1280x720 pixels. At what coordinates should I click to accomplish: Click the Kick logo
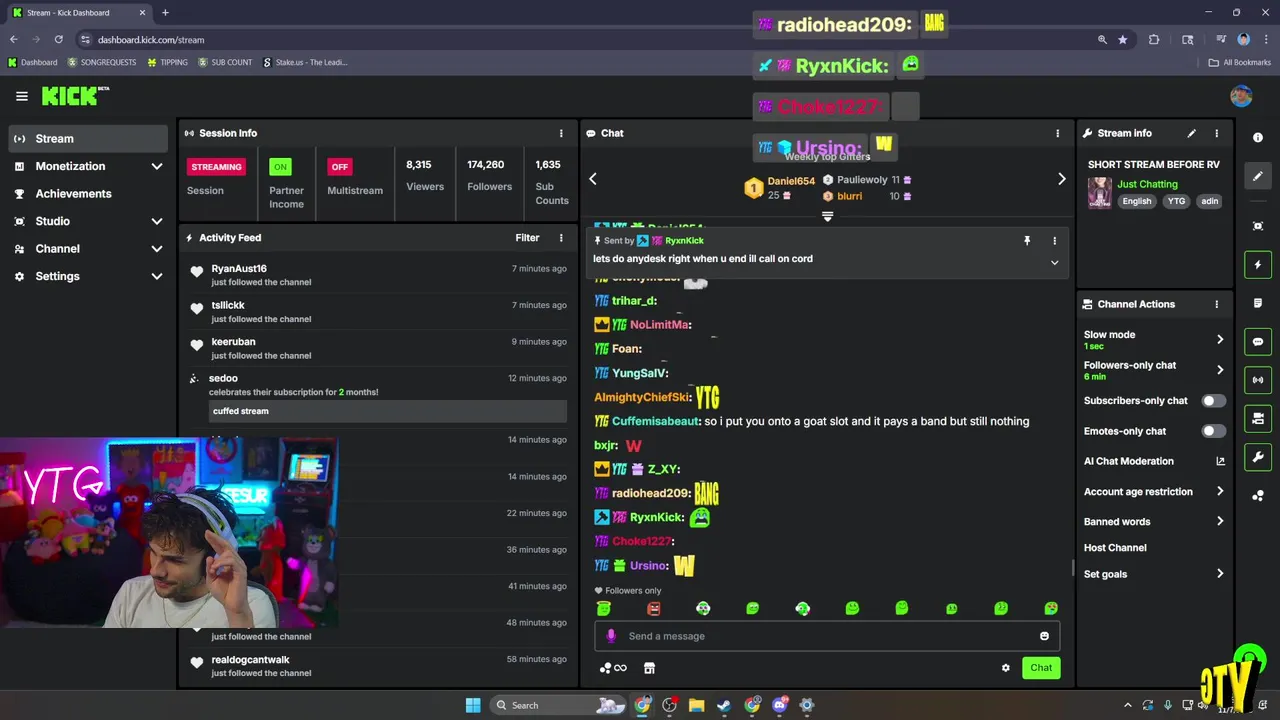tap(74, 96)
